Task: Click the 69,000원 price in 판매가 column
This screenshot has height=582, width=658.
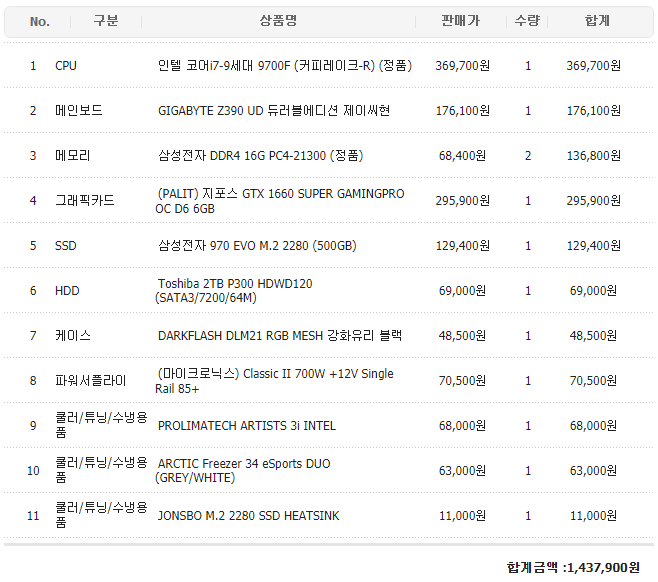Action: [462, 290]
